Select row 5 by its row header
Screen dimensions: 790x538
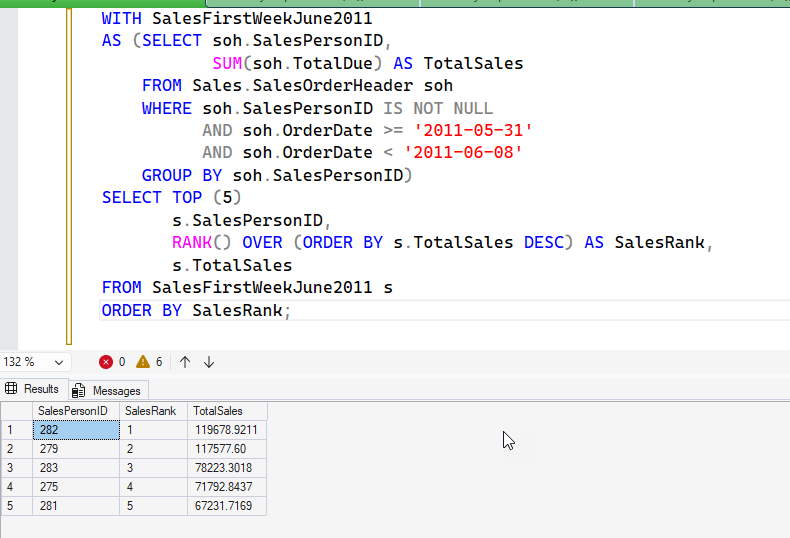pyautogui.click(x=16, y=507)
